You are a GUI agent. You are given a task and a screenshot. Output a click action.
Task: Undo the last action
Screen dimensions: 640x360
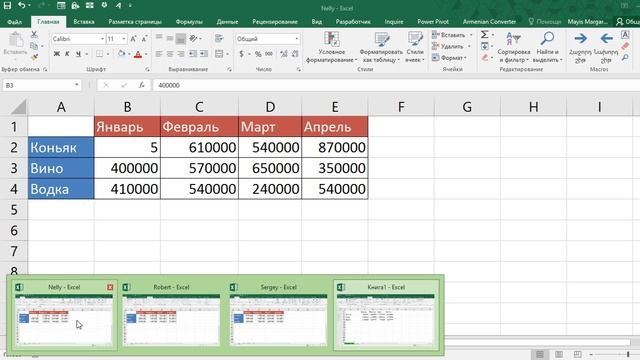(22, 5)
